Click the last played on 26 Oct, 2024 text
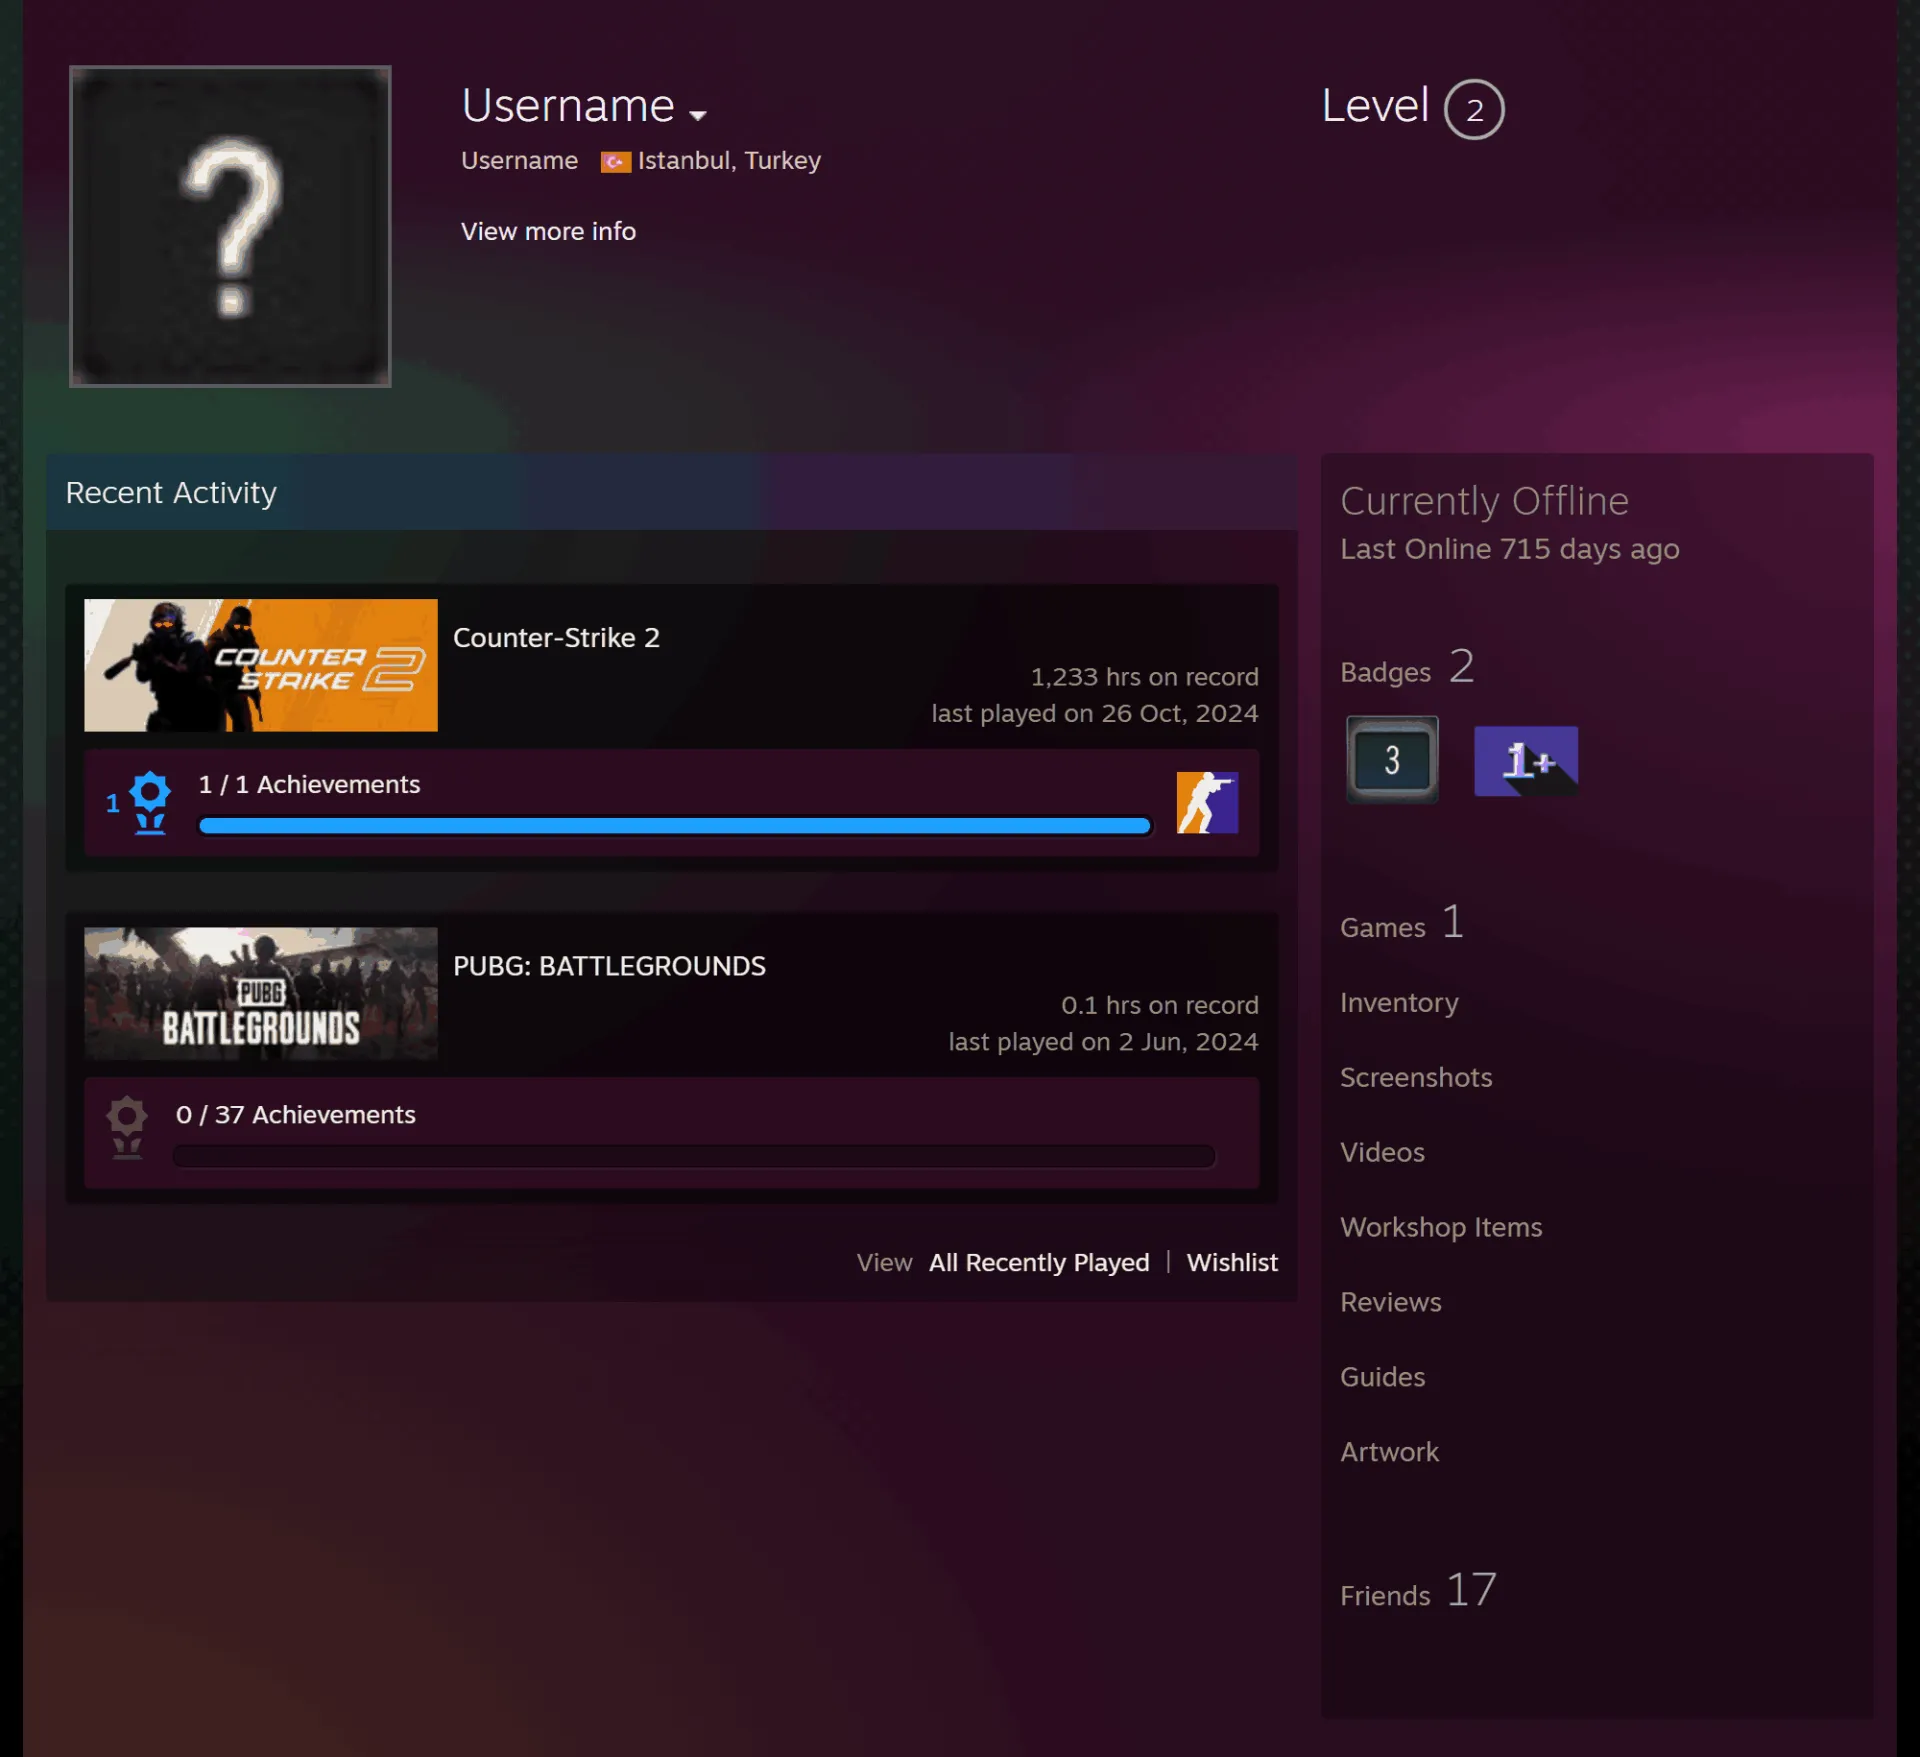1920x1757 pixels. click(1094, 713)
